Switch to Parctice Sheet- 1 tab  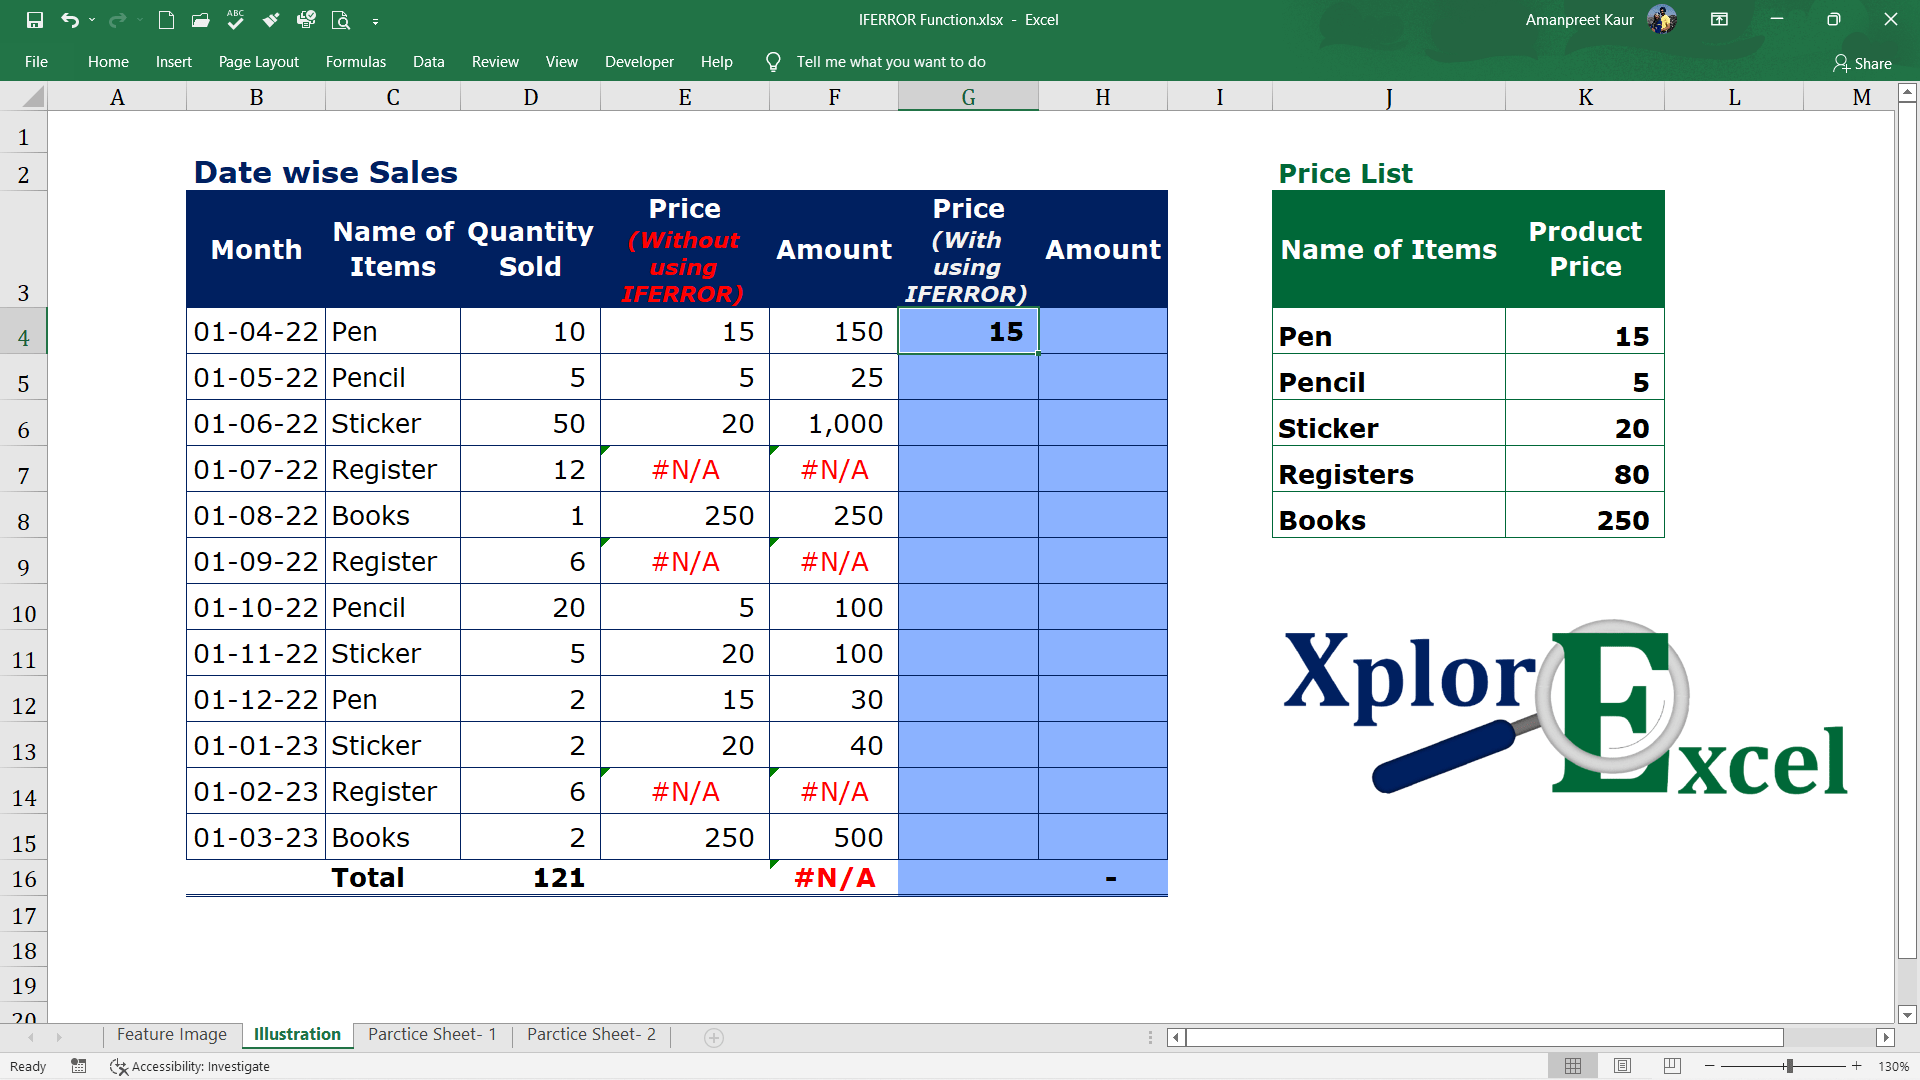pos(432,1034)
